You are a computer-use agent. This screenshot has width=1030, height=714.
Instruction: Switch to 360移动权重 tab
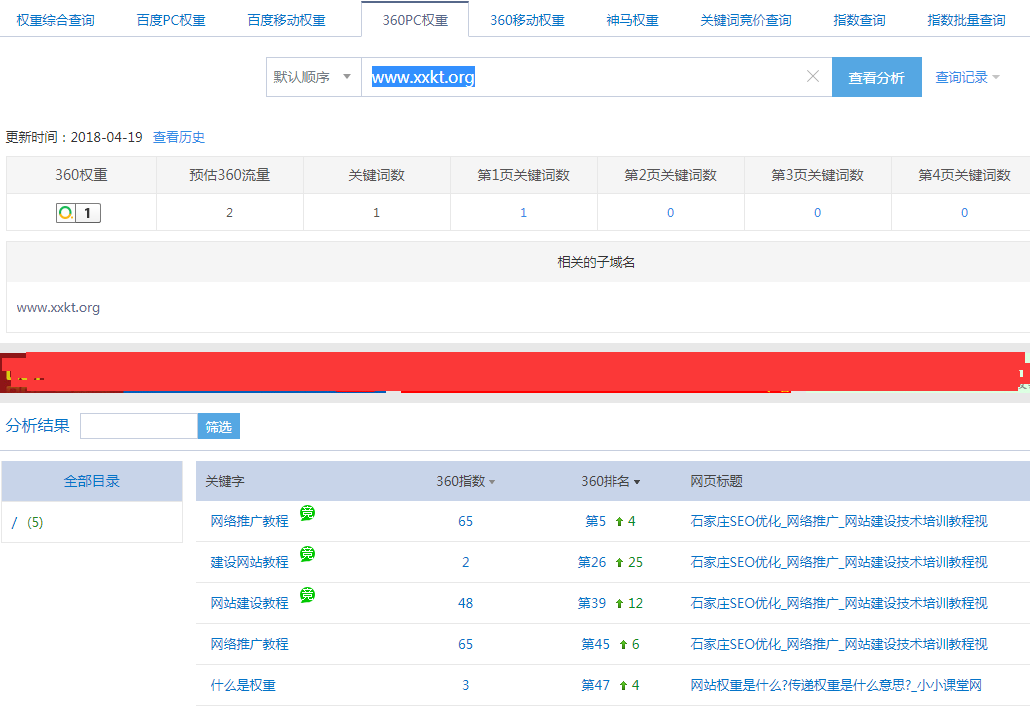(x=527, y=20)
